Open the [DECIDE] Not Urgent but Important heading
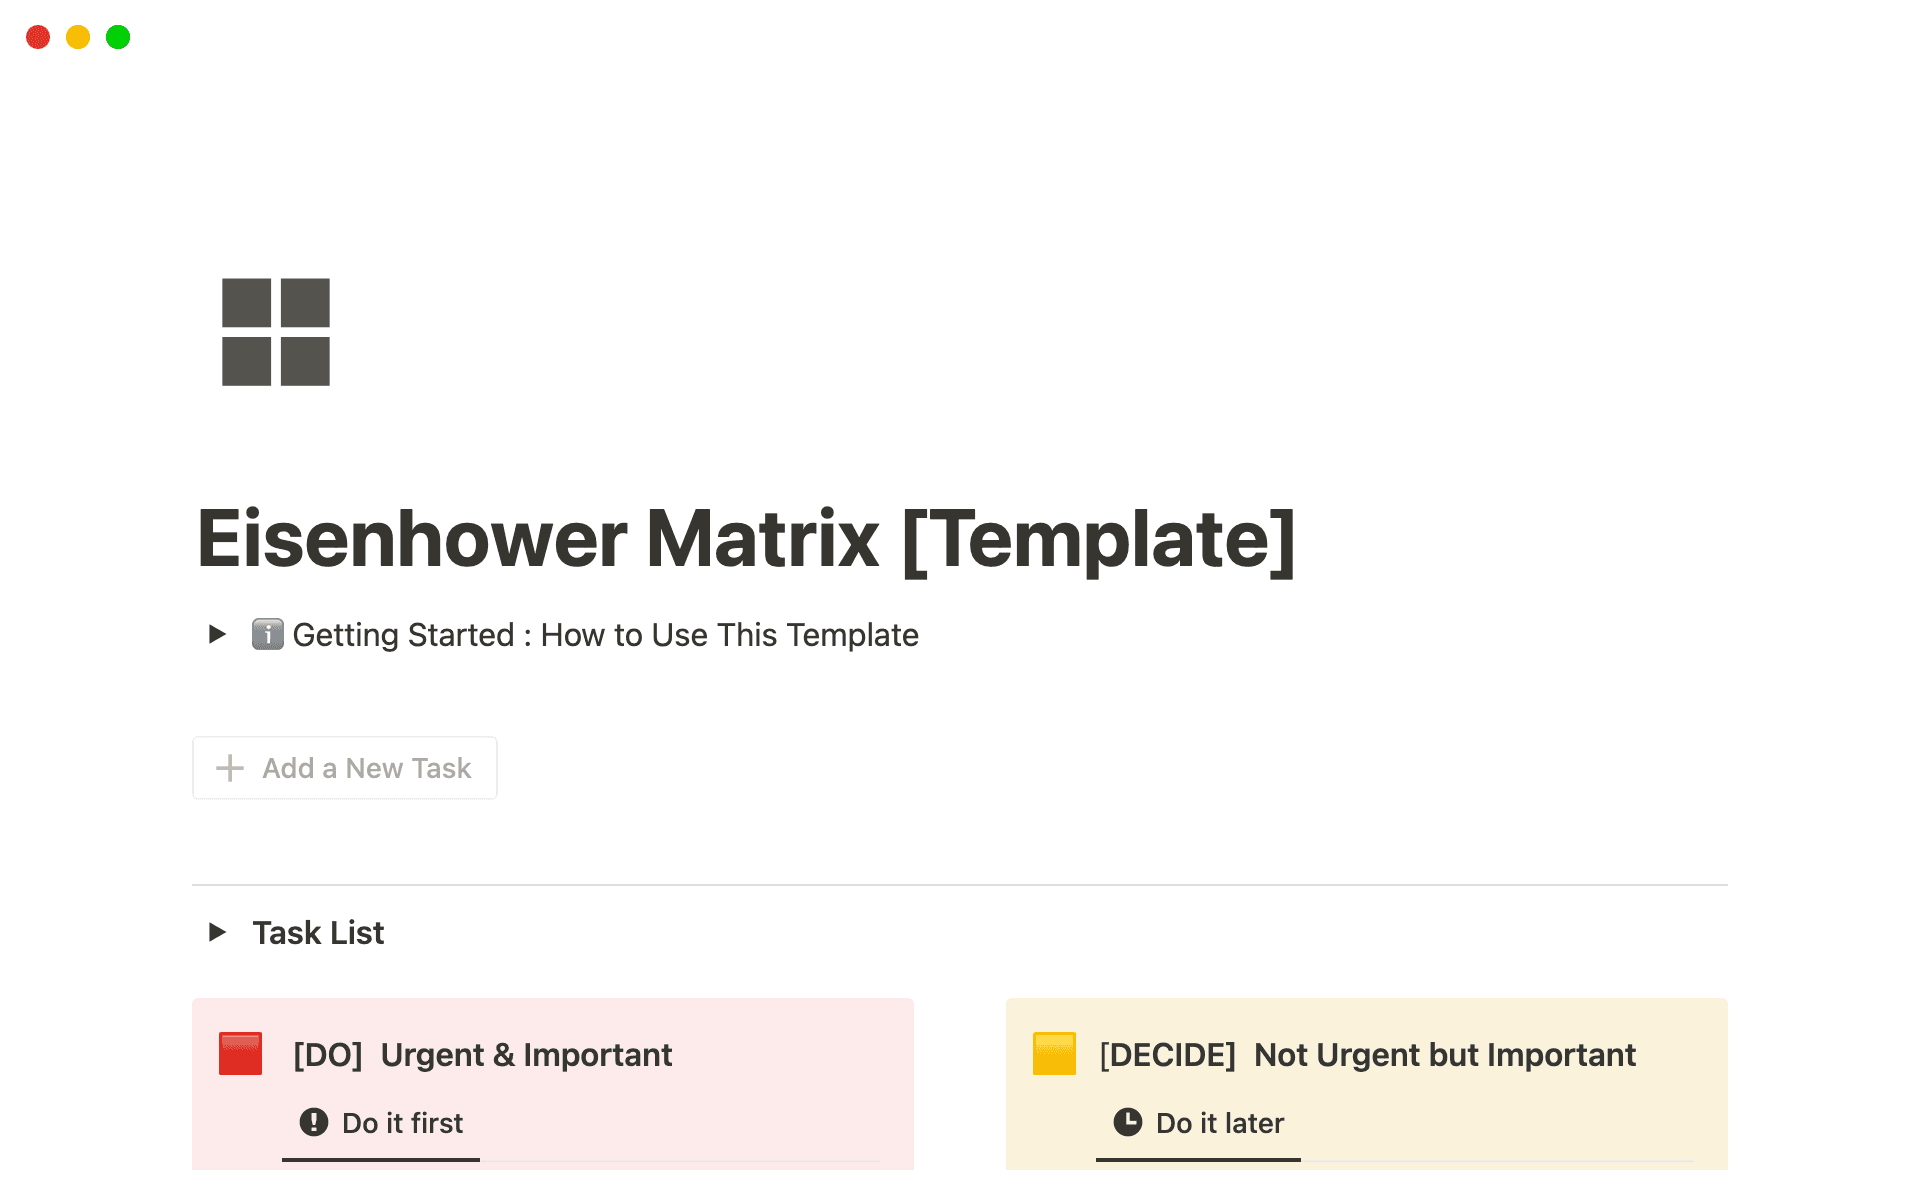The height and width of the screenshot is (1200, 1920). [x=1366, y=1054]
